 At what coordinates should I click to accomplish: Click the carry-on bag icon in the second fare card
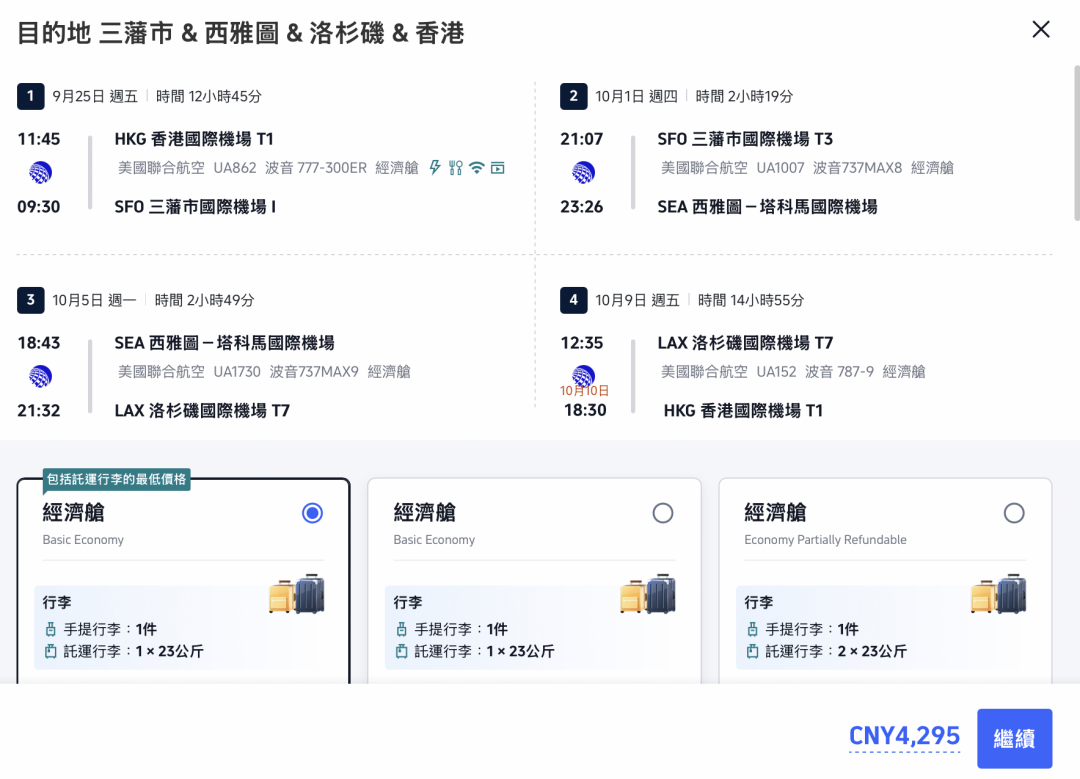(x=402, y=629)
